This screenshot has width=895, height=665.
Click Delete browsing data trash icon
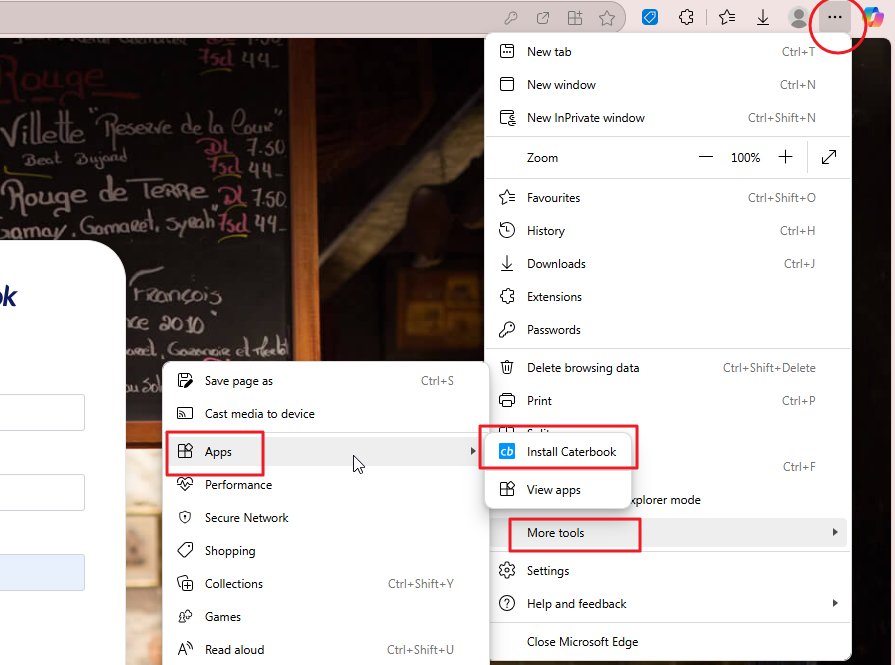pyautogui.click(x=507, y=368)
